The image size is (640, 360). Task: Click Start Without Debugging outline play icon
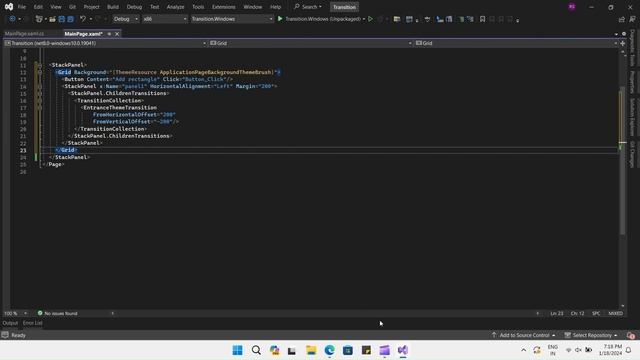[x=370, y=19]
